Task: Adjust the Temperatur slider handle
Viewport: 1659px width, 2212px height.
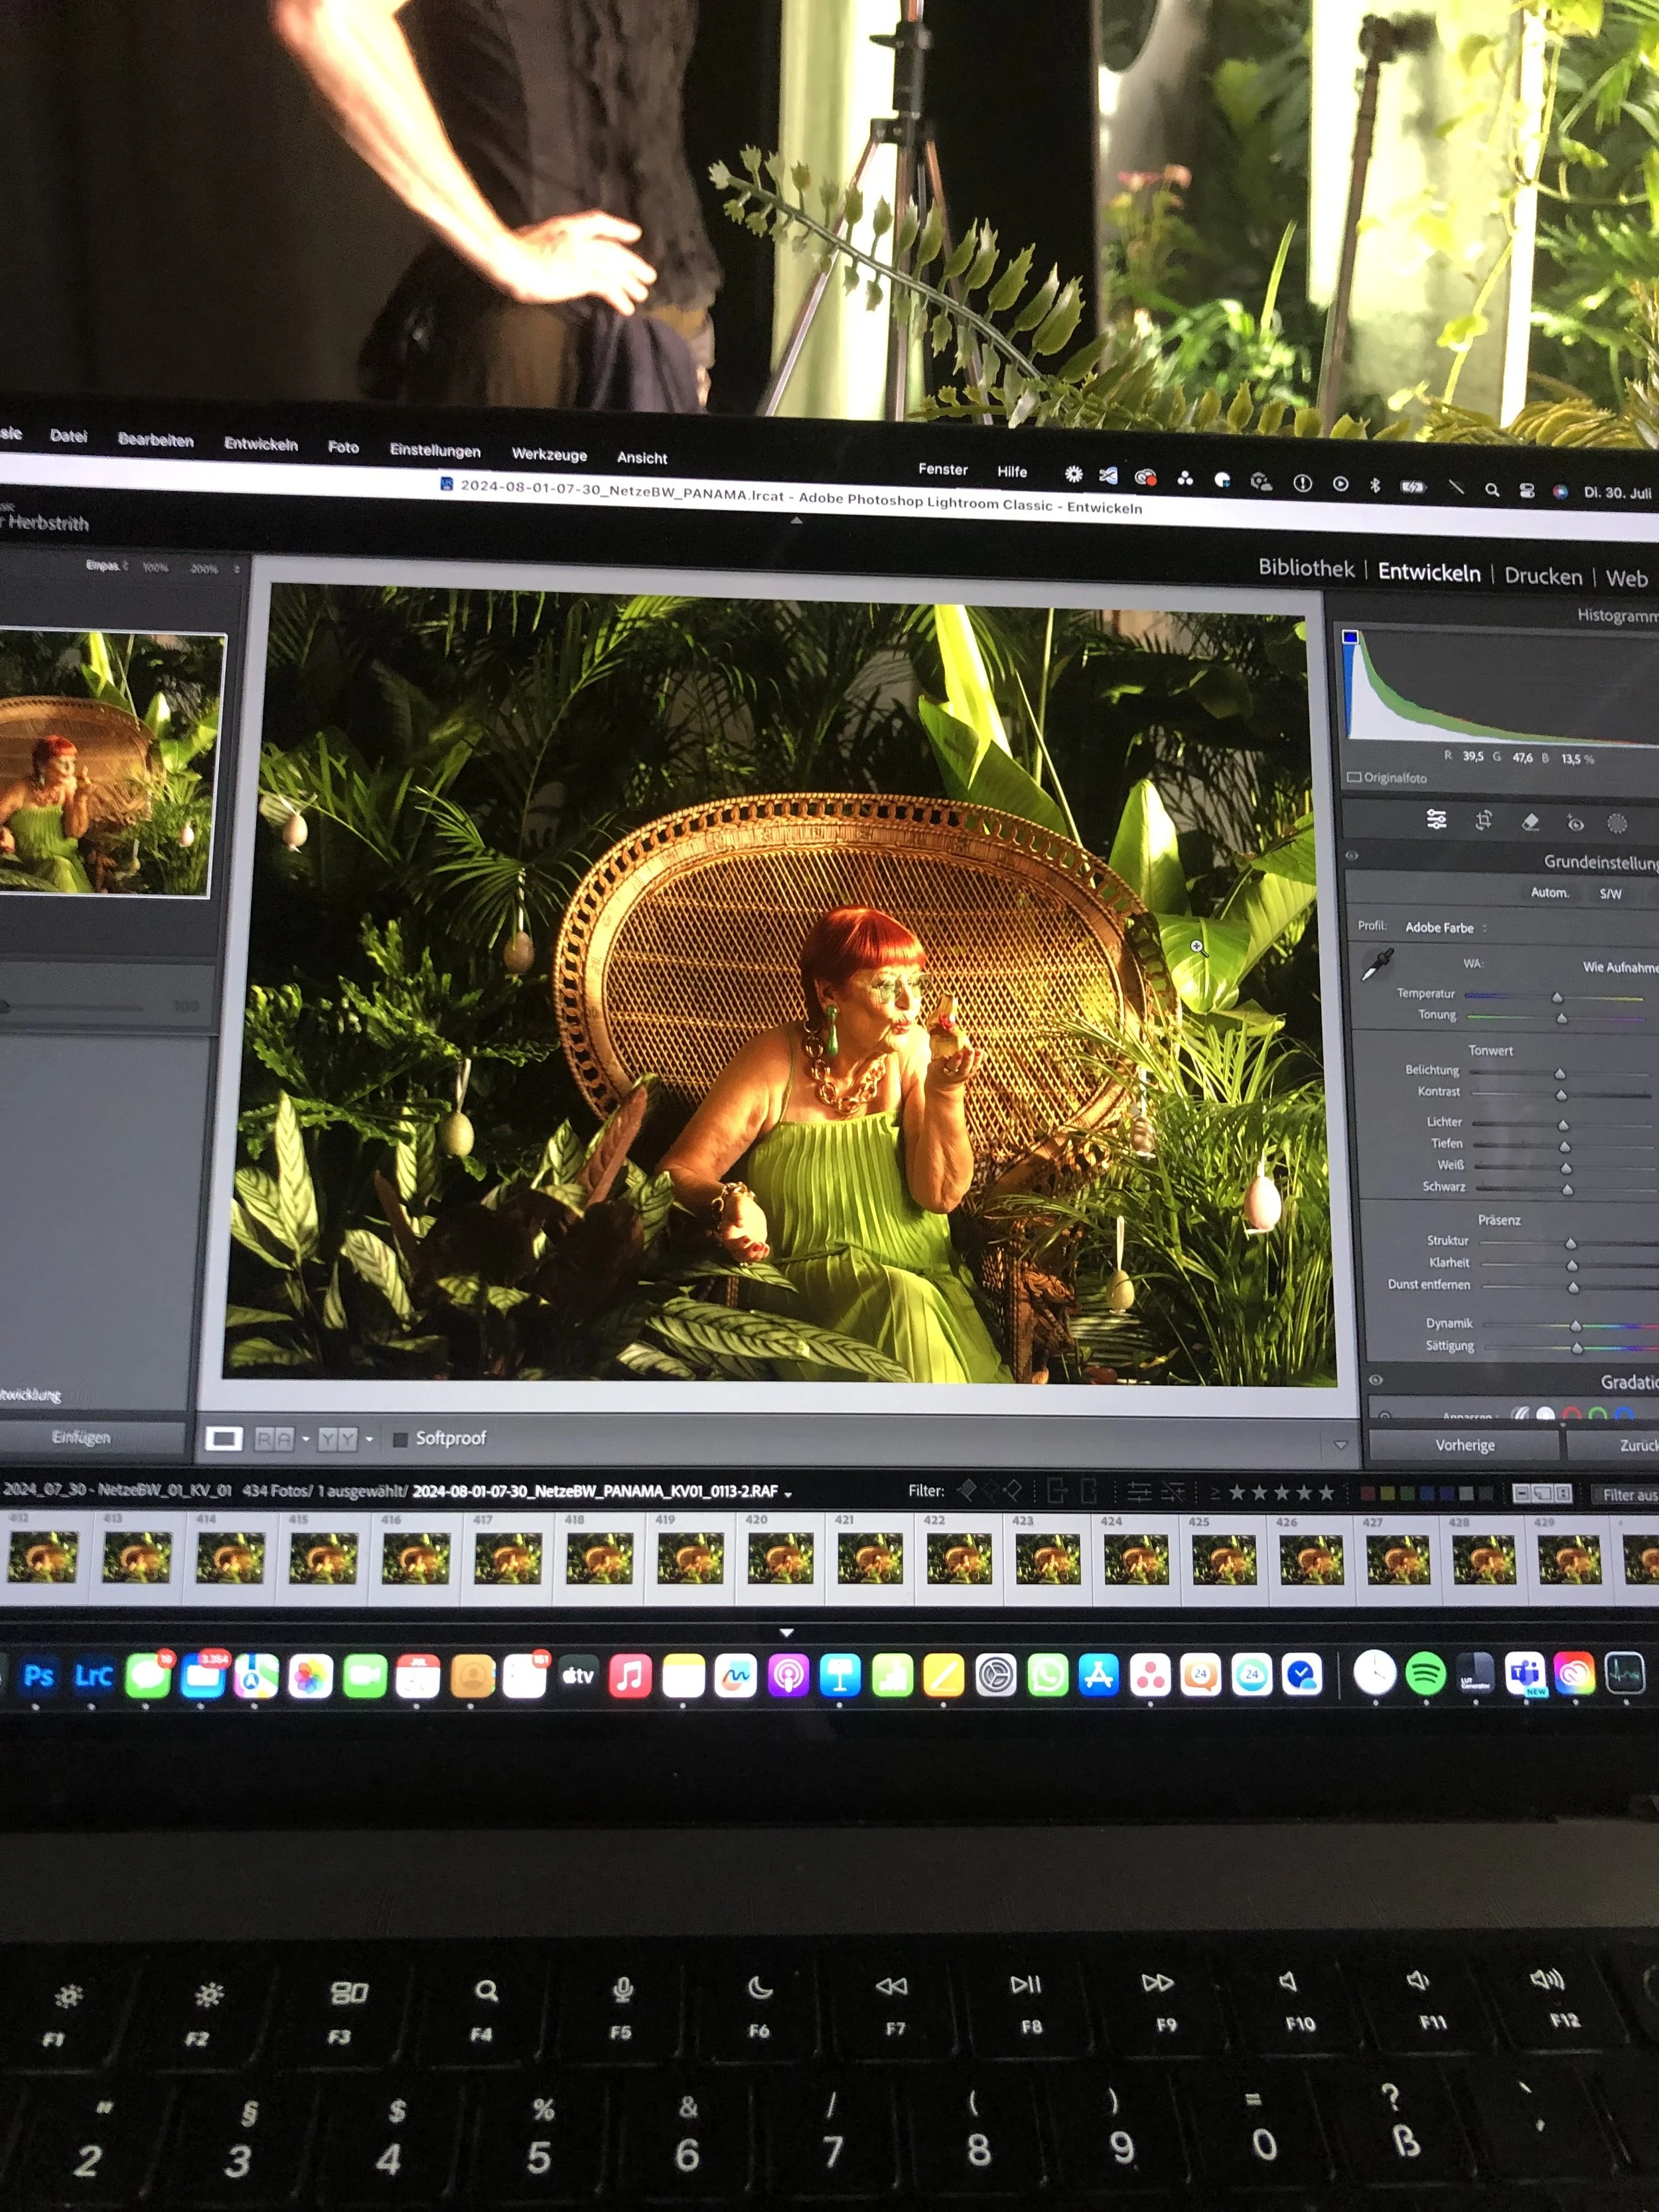Action: point(1557,997)
